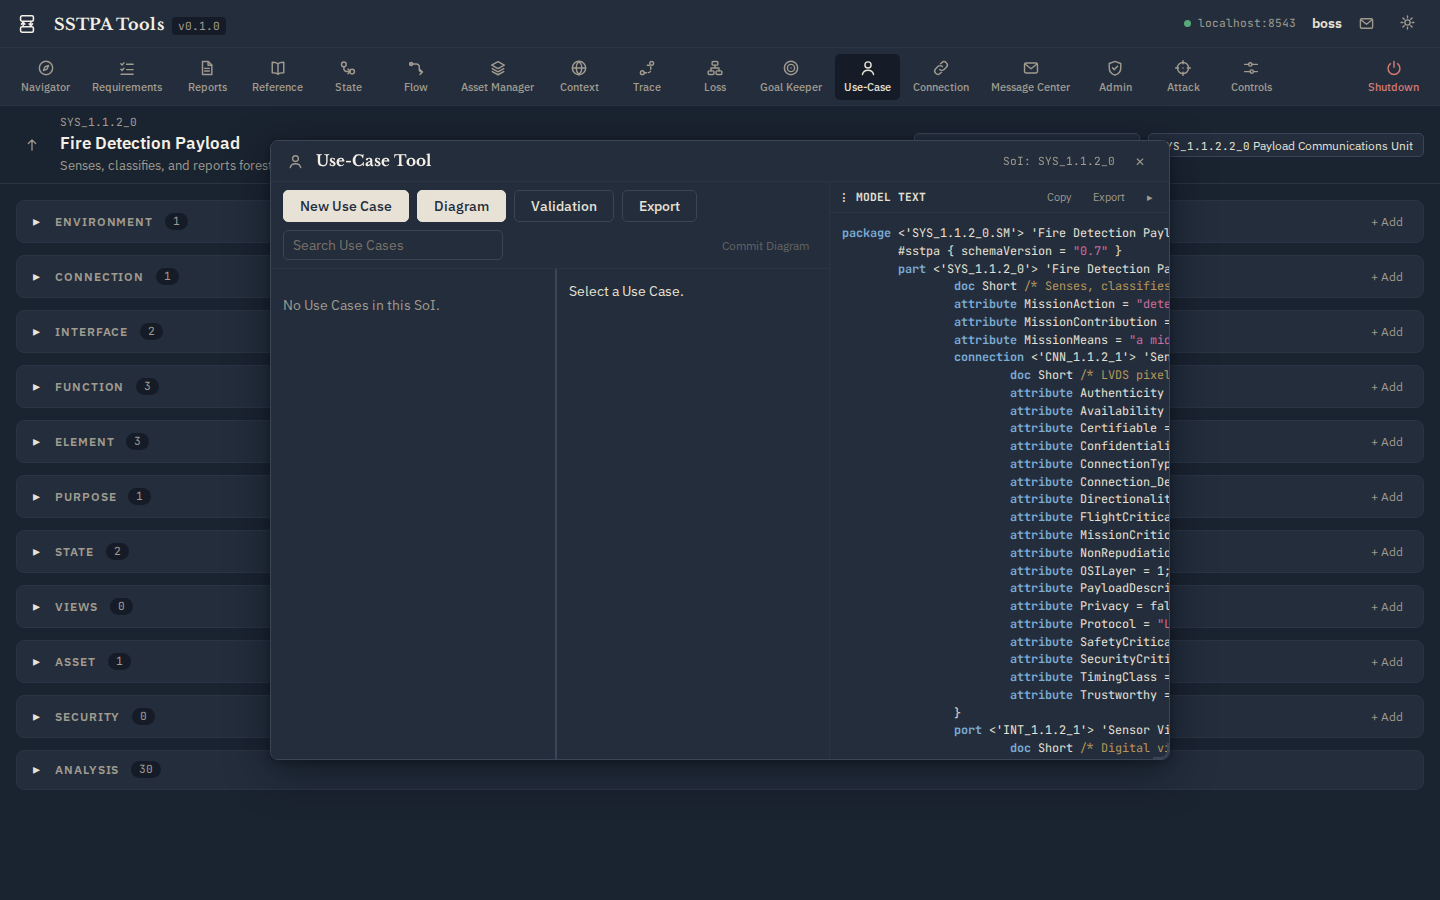Expand the ENVIRONMENT section

36,222
